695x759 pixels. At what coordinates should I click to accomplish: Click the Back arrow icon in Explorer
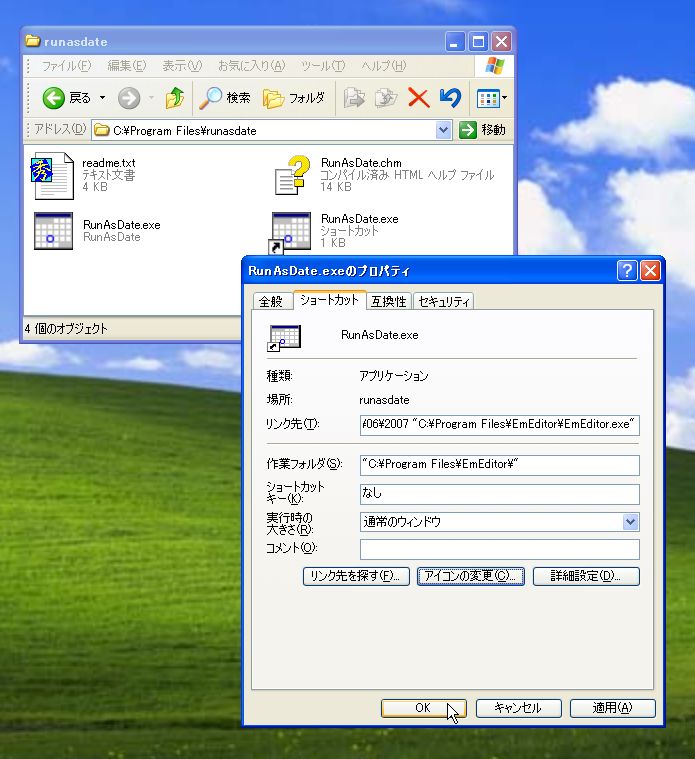[x=53, y=98]
